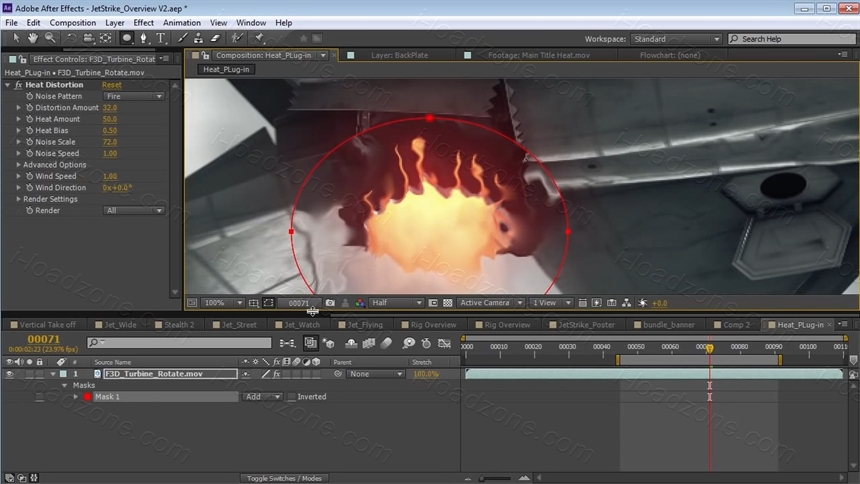Toggle the shy layers icon in timeline

(x=351, y=343)
